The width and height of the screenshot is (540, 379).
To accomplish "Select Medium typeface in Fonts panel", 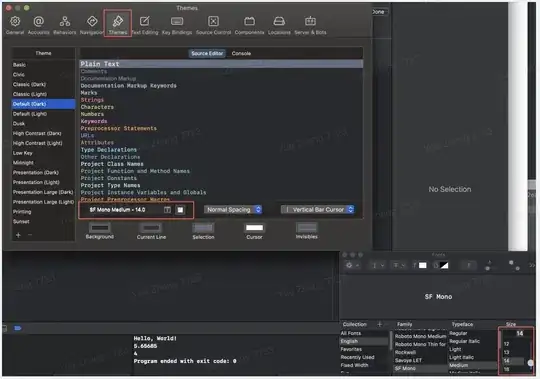I will pos(459,365).
